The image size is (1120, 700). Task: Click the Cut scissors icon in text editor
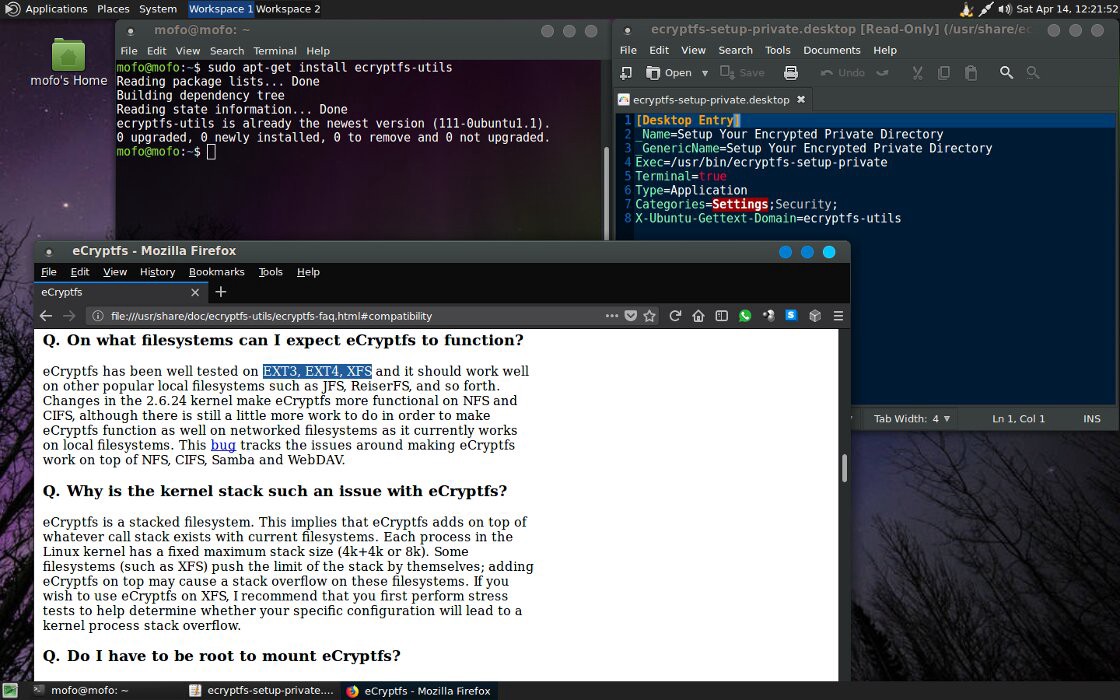[x=918, y=73]
